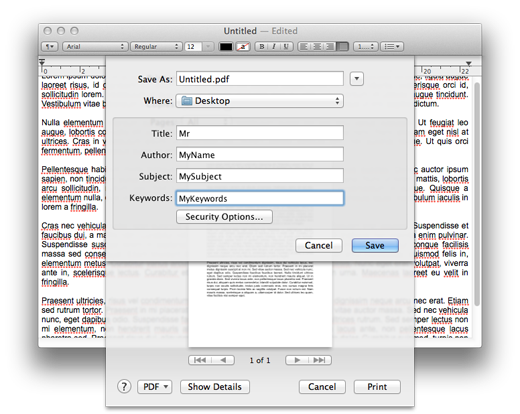This screenshot has height=414, width=520.
Task: Click the Title field containing Mr
Action: coord(260,133)
